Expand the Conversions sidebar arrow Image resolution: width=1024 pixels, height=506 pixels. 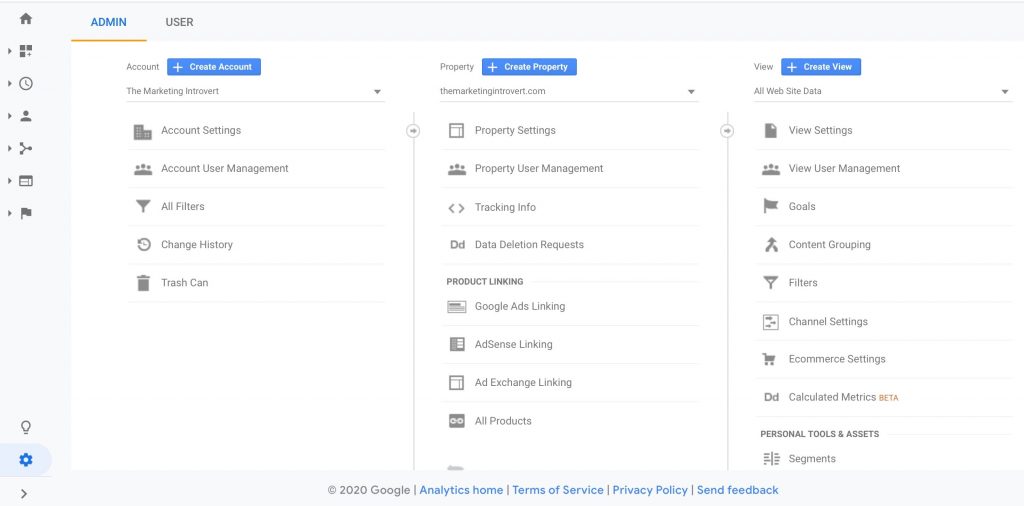click(x=10, y=213)
